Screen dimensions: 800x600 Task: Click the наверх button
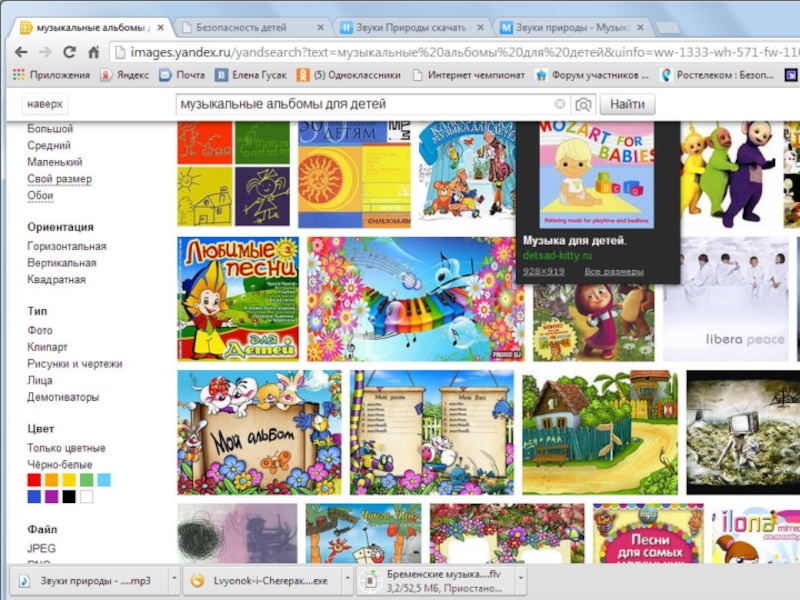click(x=45, y=104)
